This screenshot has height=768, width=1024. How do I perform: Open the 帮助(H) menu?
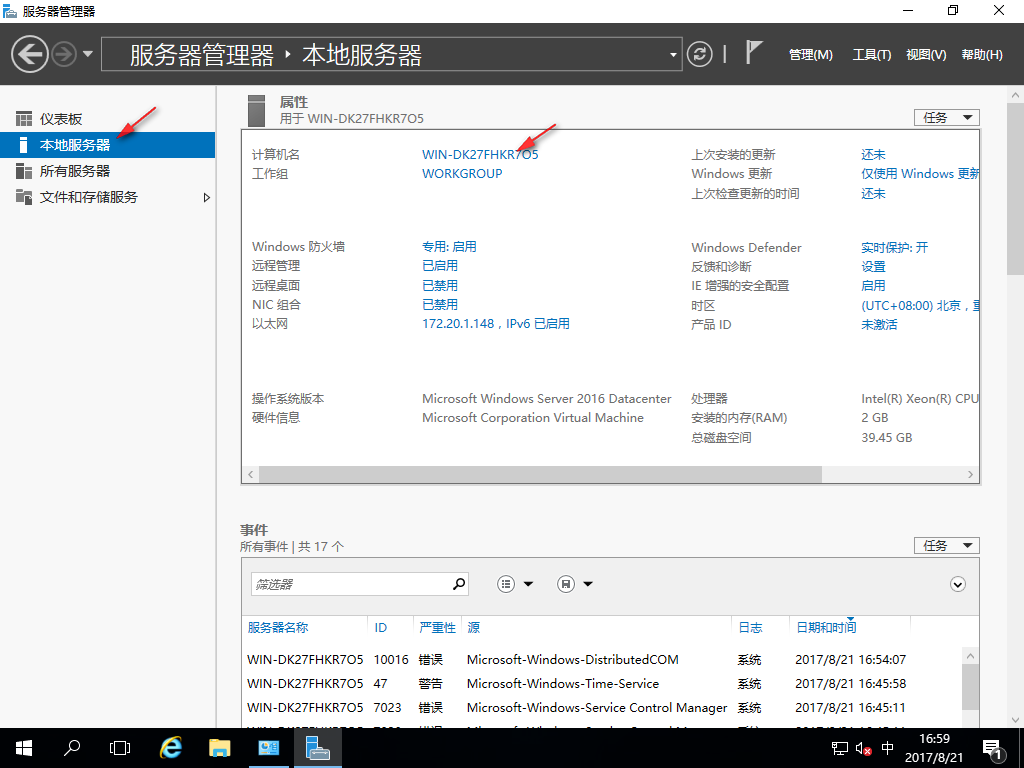pos(982,55)
